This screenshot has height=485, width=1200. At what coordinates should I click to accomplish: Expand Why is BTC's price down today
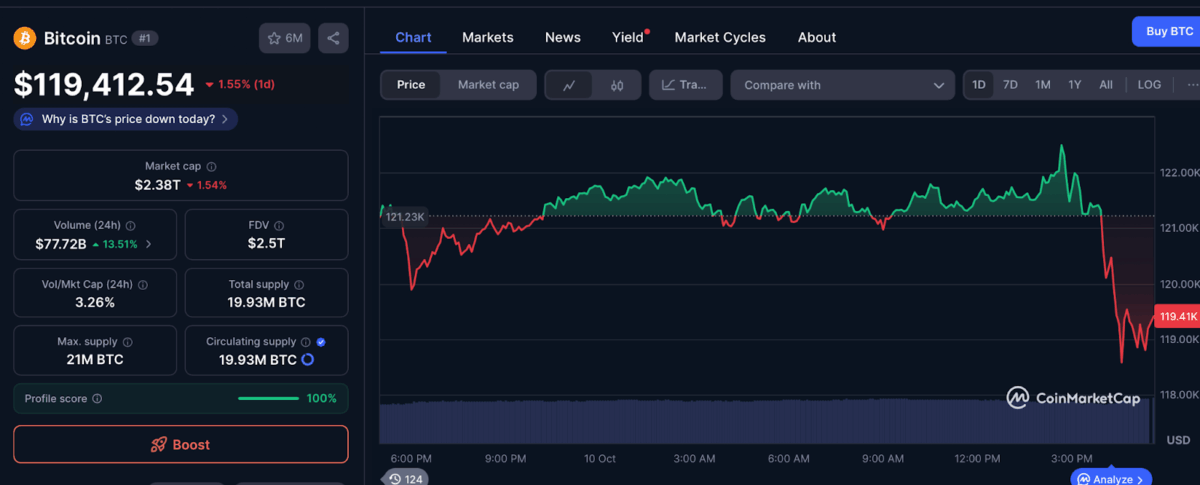tap(126, 119)
